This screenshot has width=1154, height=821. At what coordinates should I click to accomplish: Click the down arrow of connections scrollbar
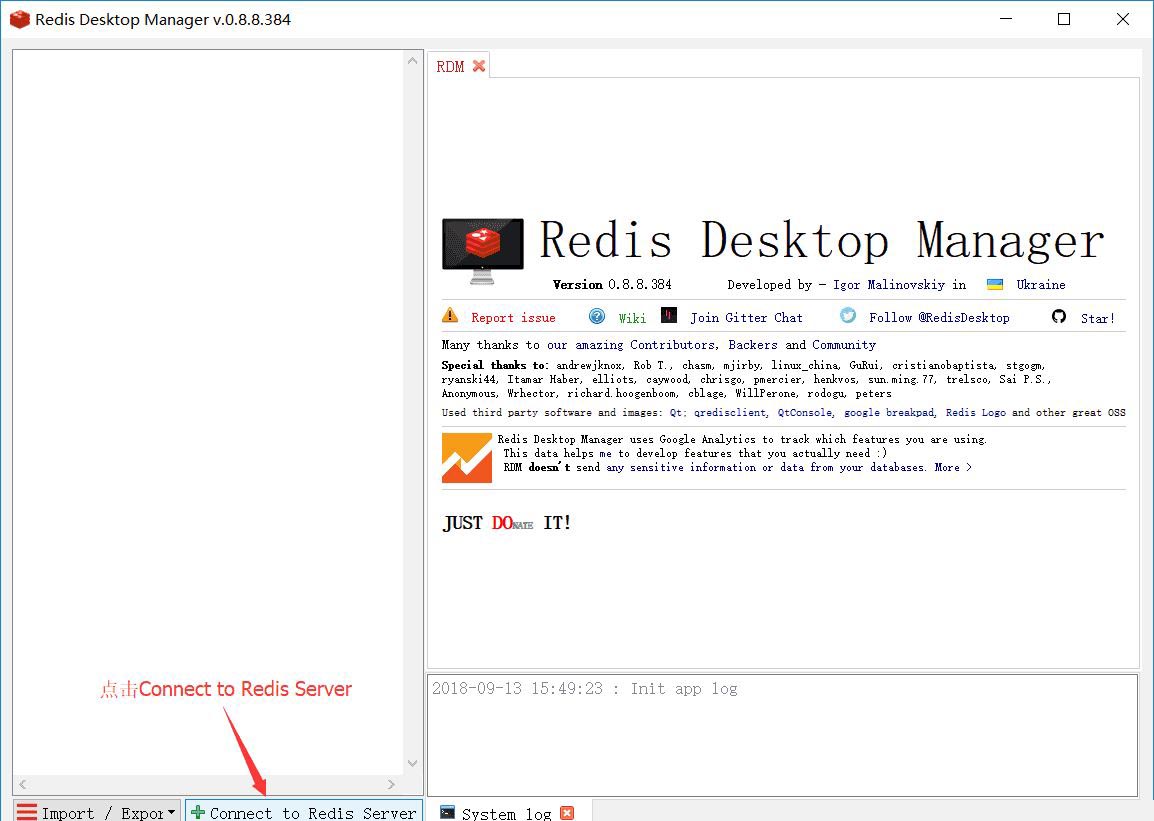point(412,764)
